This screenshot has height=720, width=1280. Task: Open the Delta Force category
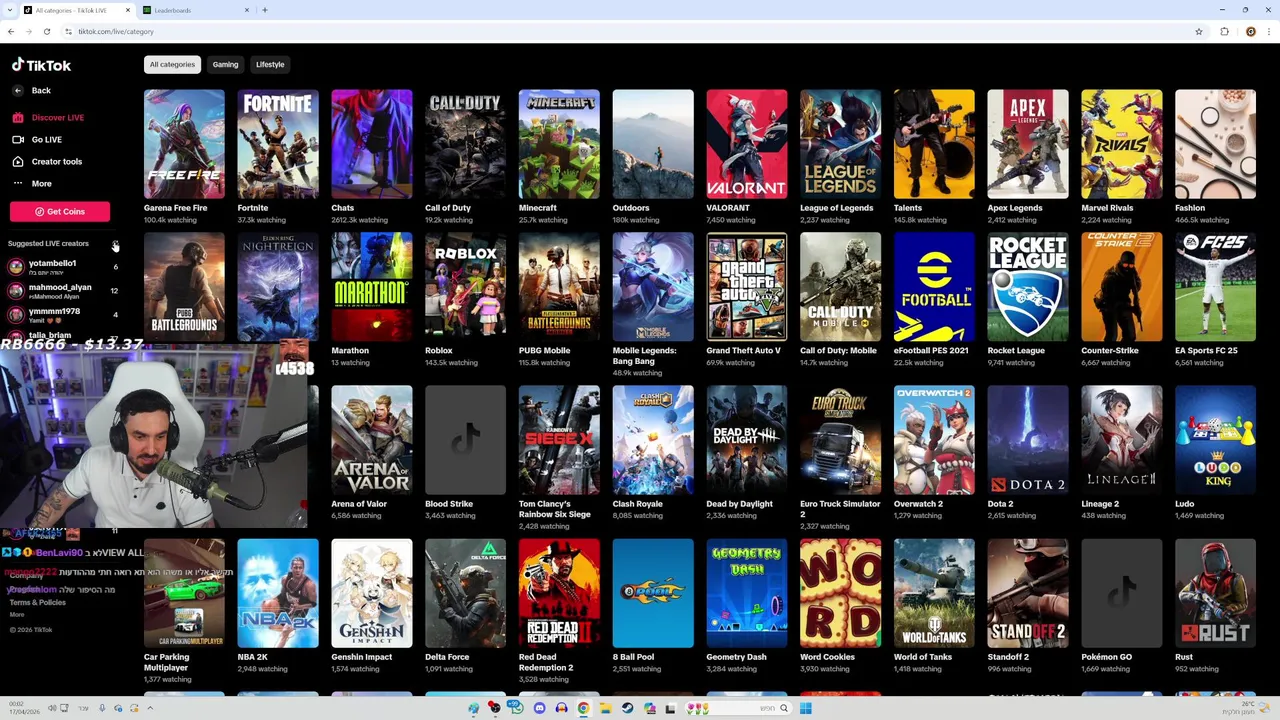point(465,594)
